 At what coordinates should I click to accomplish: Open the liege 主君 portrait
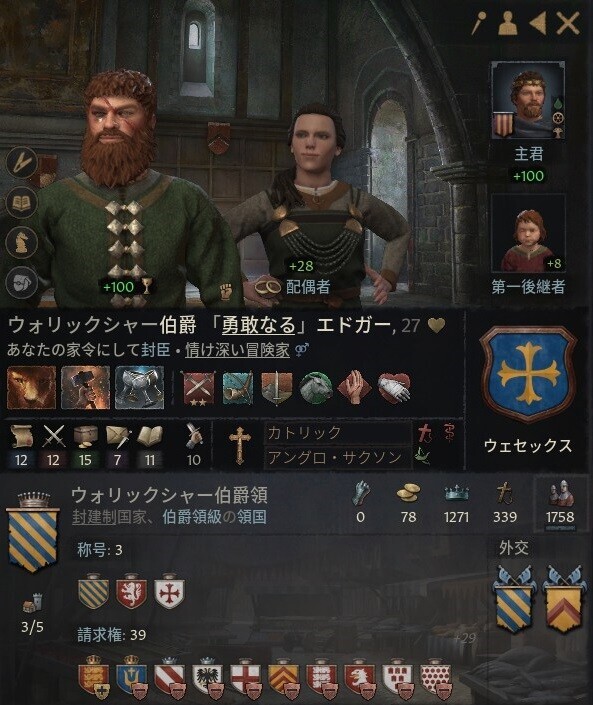click(x=528, y=101)
